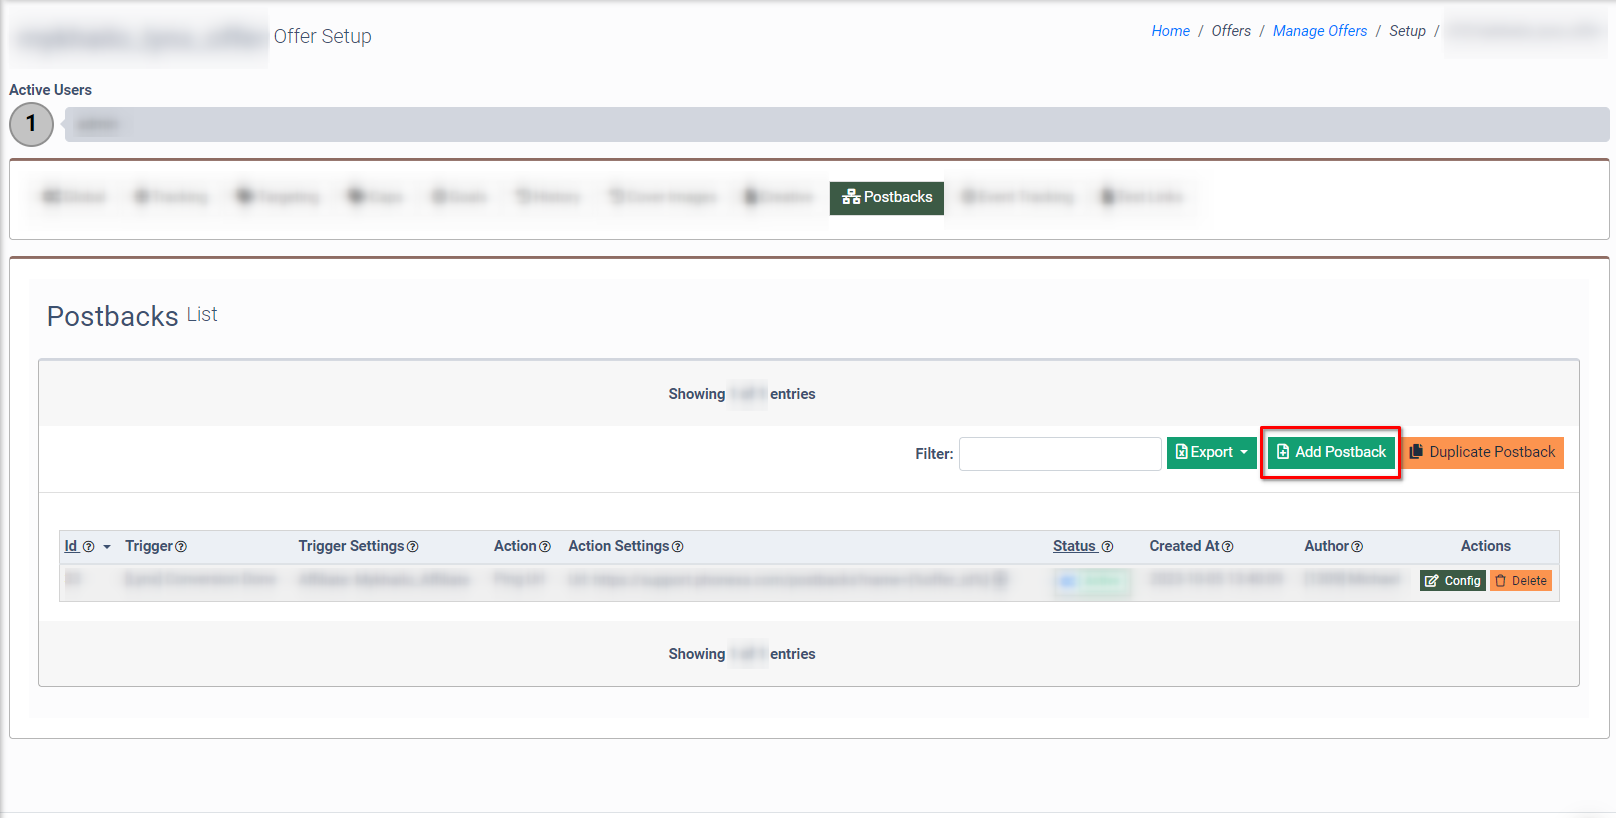The width and height of the screenshot is (1616, 818).
Task: Click the question mark next to Action
Action: click(x=545, y=547)
